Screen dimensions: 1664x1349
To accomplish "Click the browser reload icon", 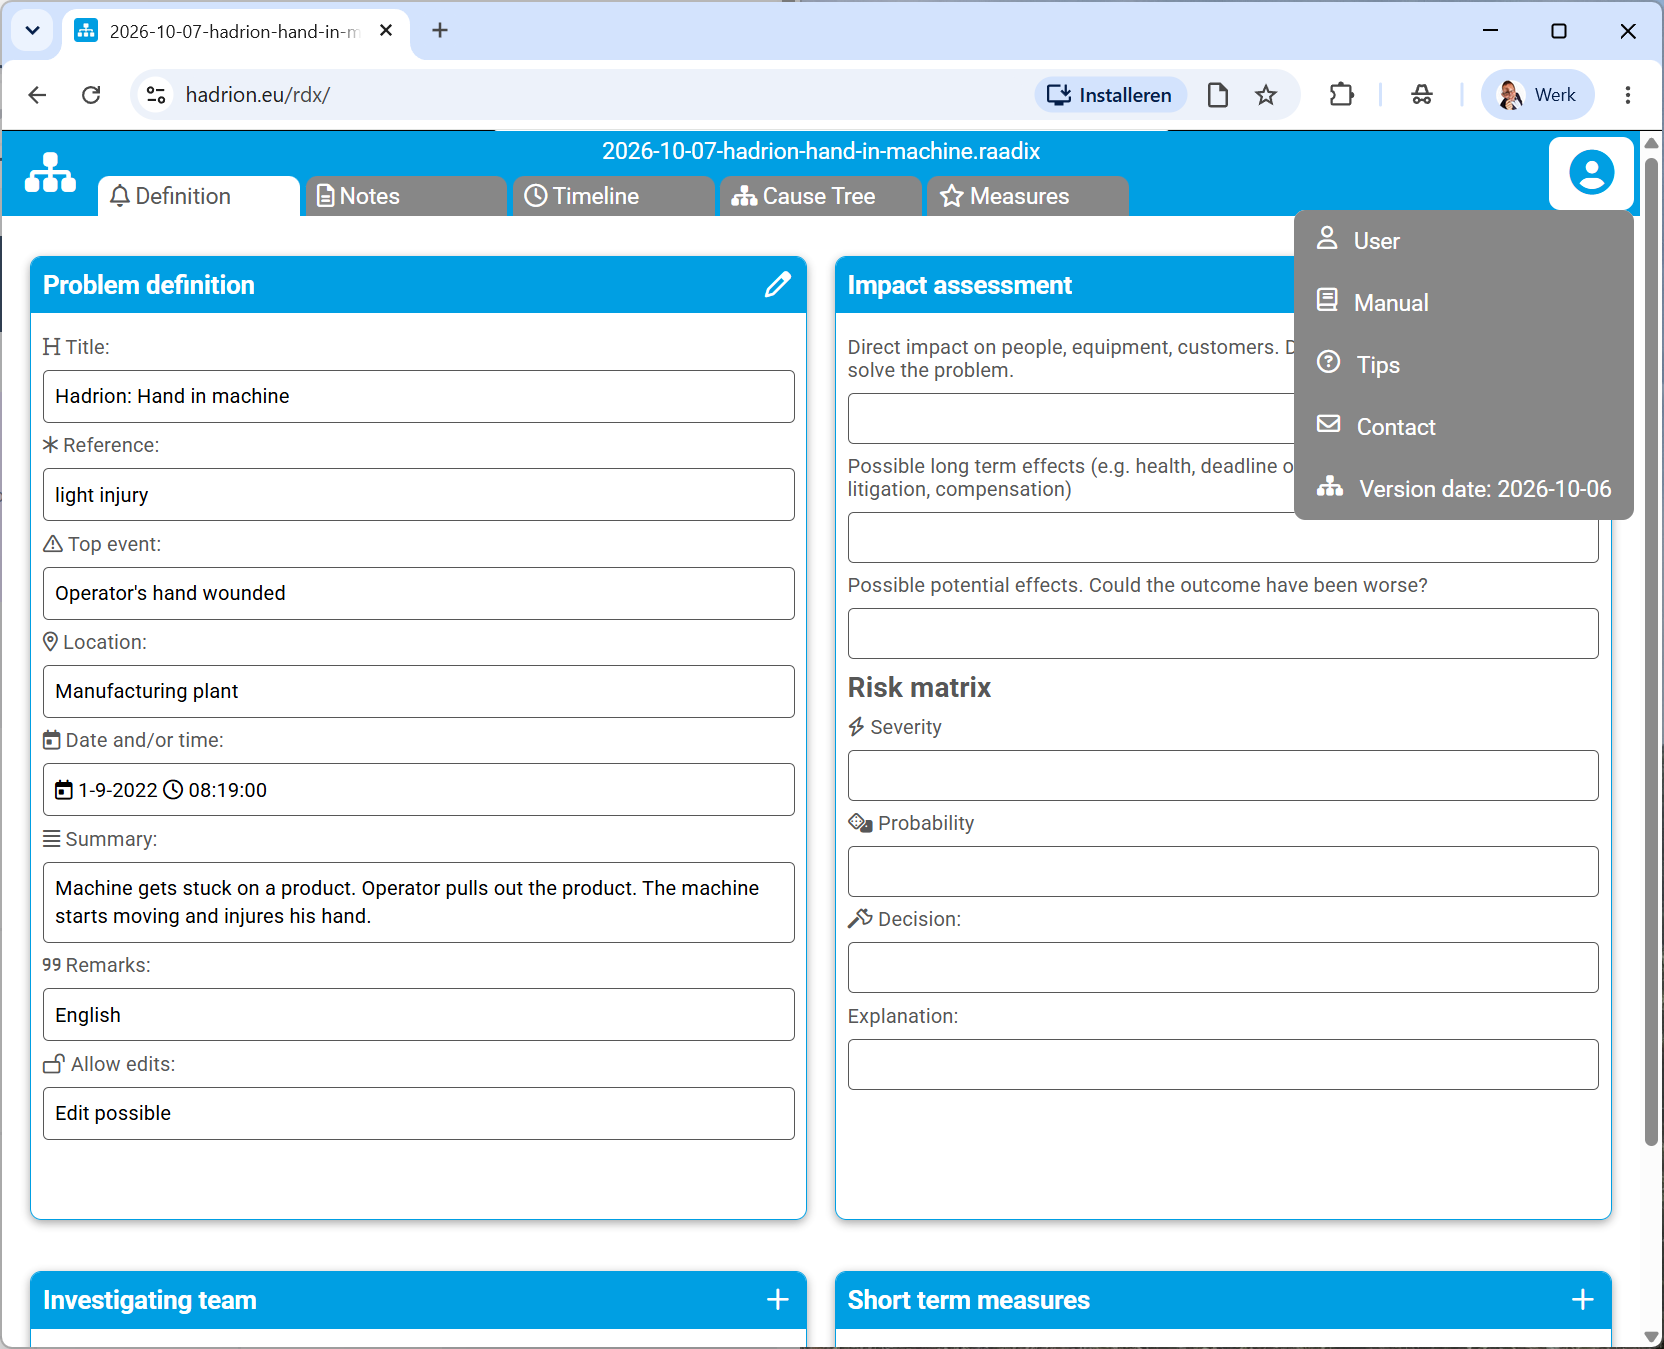I will pyautogui.click(x=91, y=95).
